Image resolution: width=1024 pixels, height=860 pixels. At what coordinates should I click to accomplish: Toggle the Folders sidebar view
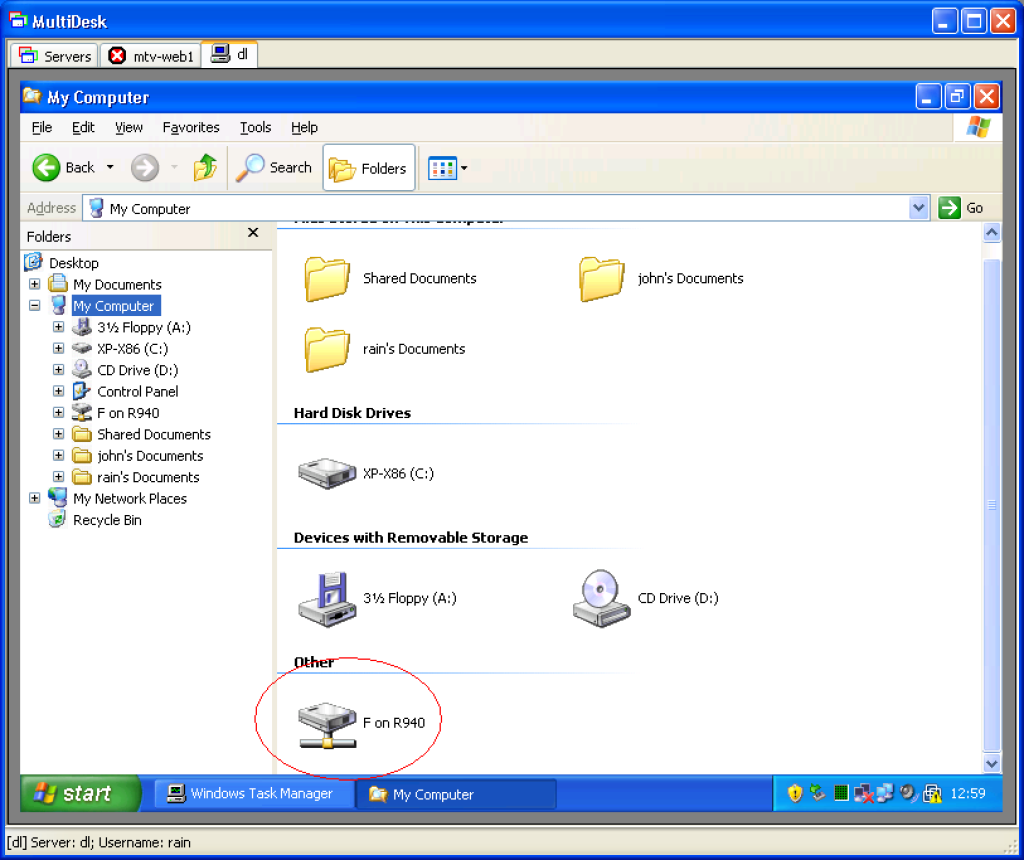tap(368, 167)
